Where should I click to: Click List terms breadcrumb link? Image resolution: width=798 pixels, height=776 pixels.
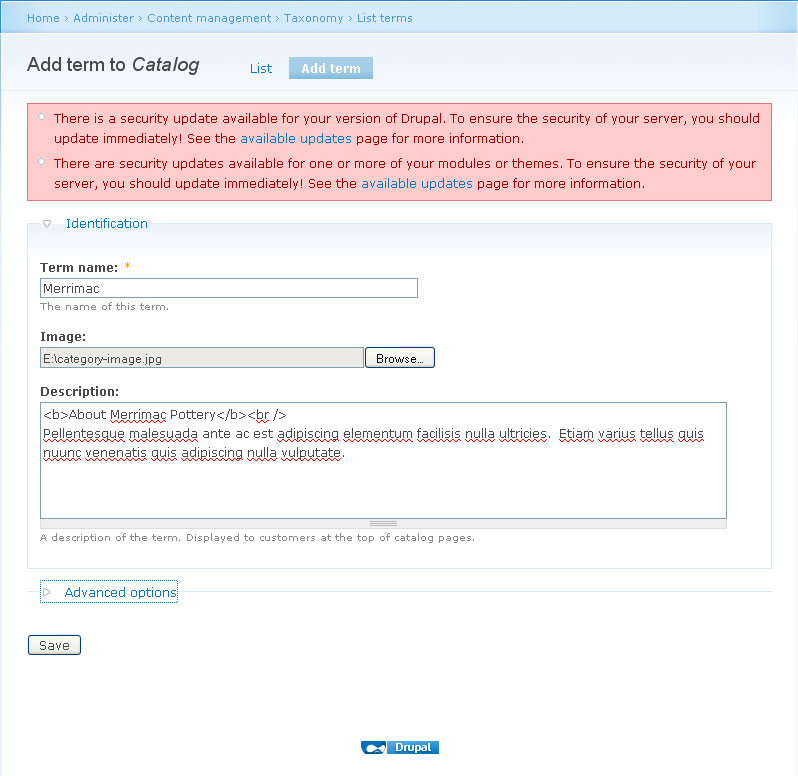tap(385, 18)
